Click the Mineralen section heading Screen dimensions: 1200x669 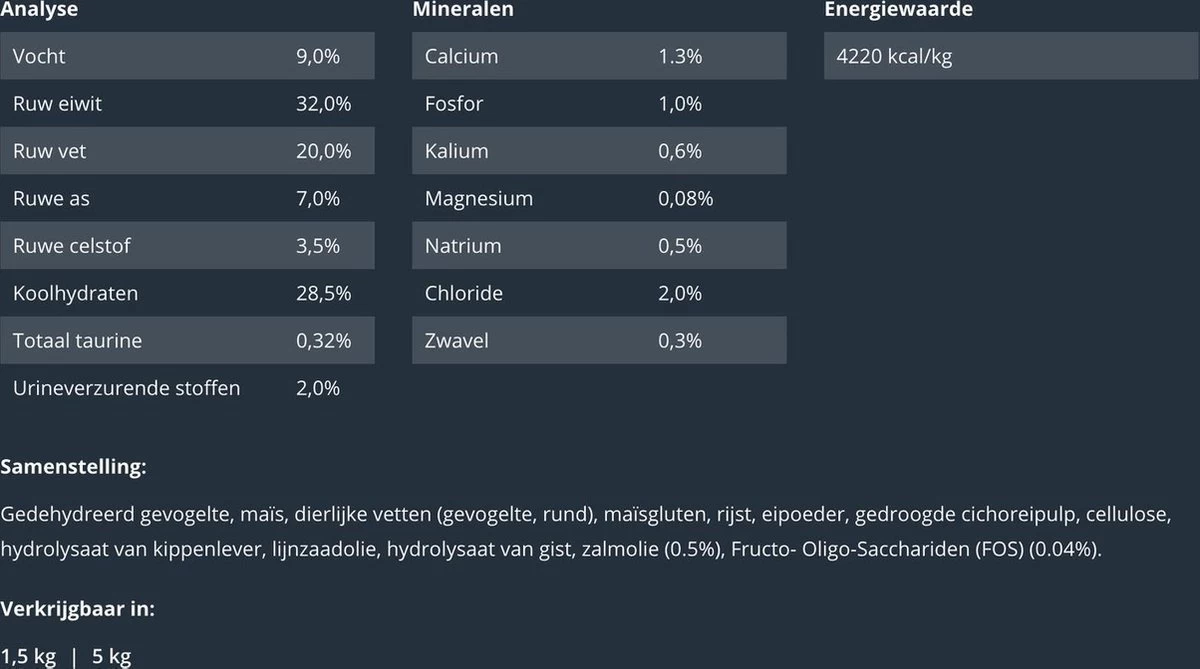(463, 10)
